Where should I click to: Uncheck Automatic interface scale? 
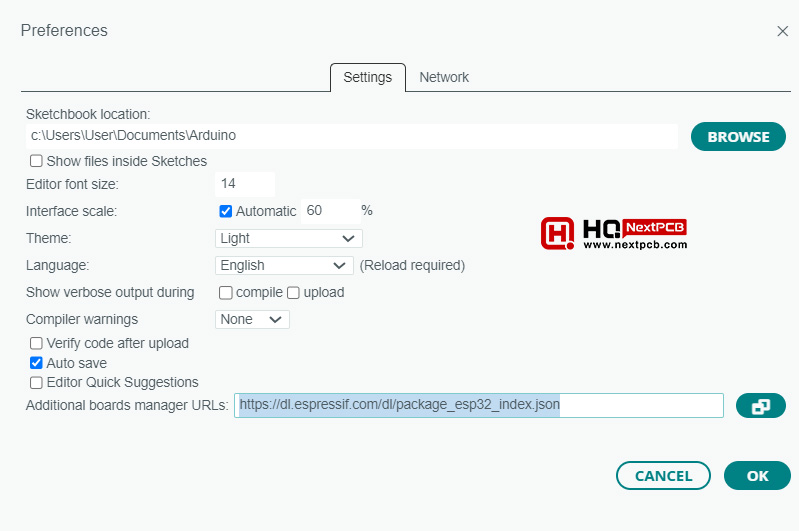(x=226, y=211)
